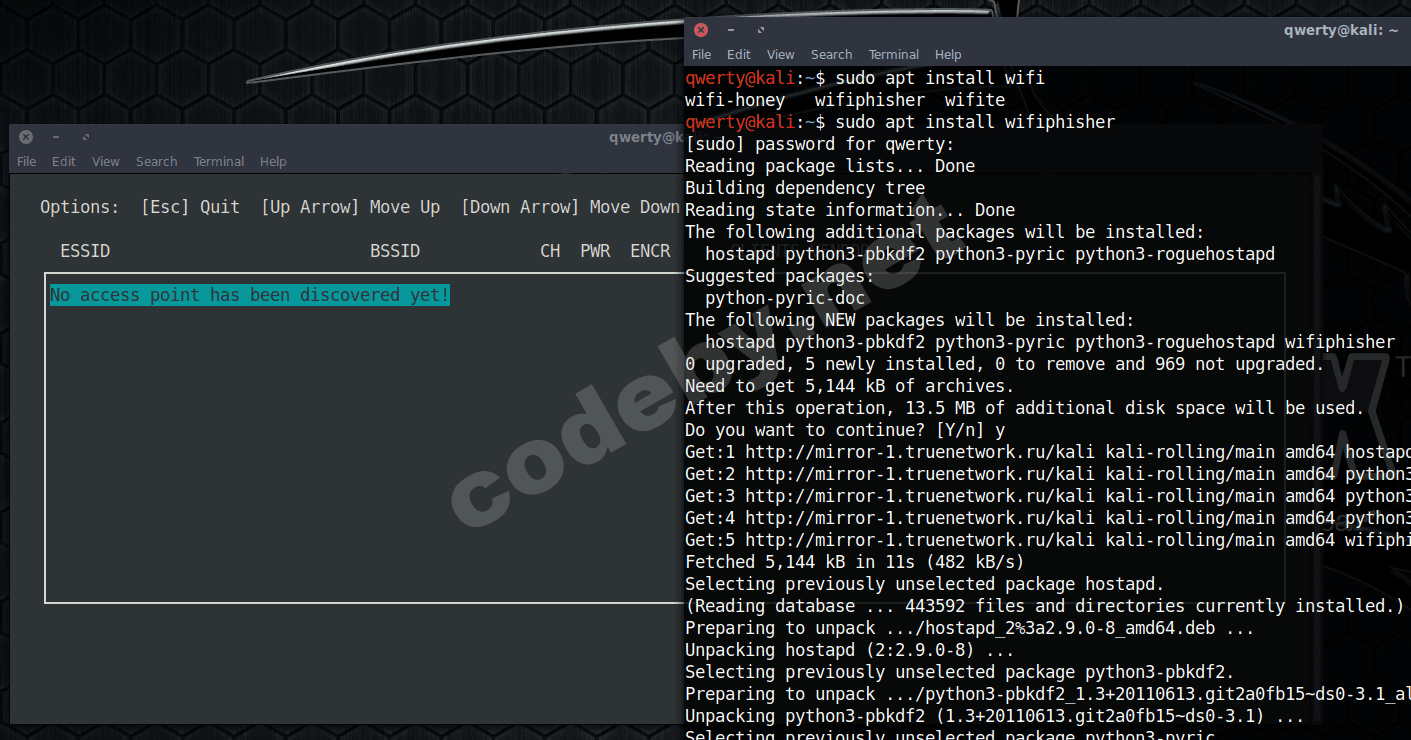This screenshot has width=1411, height=740.
Task: Close the background access point scanner terminal
Action: tap(26, 137)
